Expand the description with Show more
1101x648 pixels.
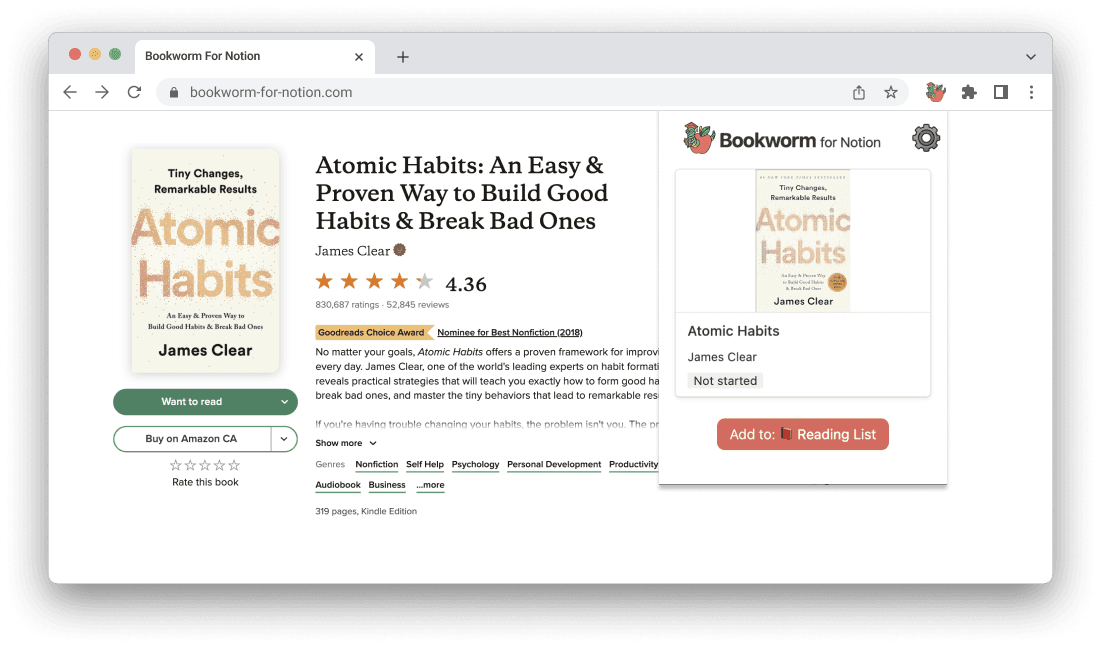point(340,442)
